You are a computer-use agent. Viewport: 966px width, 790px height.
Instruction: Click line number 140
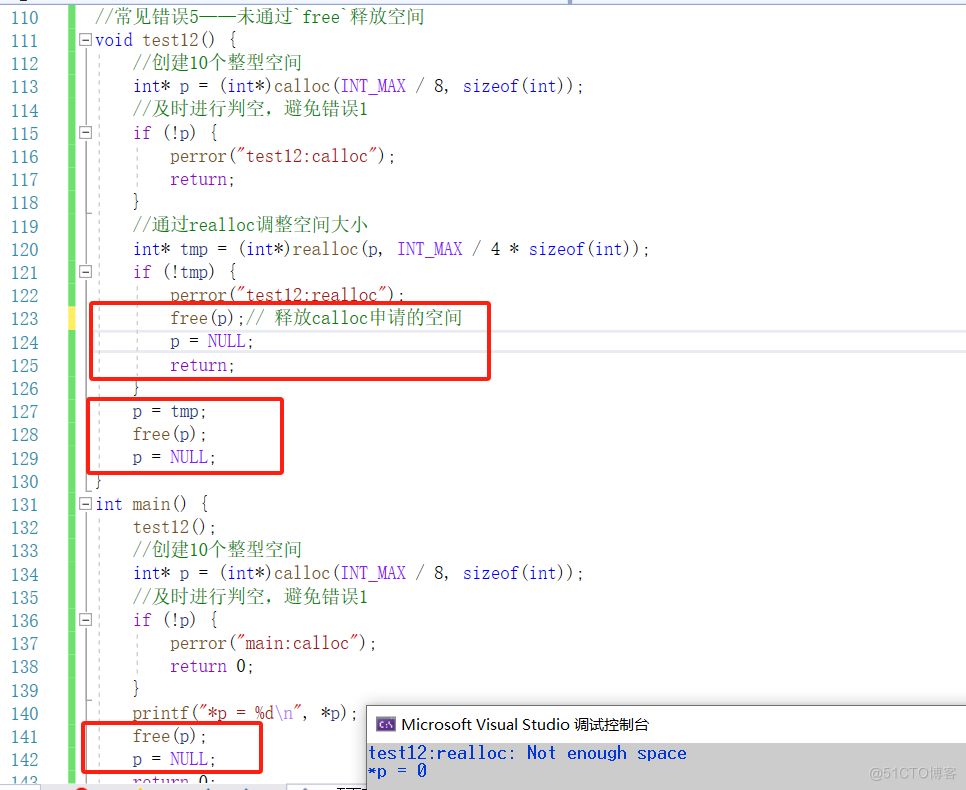[x=25, y=714]
